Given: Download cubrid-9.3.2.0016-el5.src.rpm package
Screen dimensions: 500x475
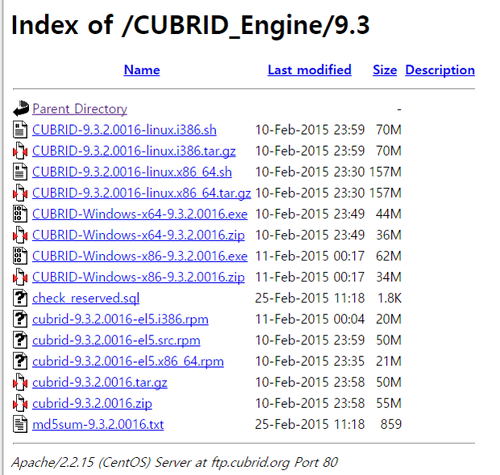Looking at the screenshot, I should [x=116, y=340].
